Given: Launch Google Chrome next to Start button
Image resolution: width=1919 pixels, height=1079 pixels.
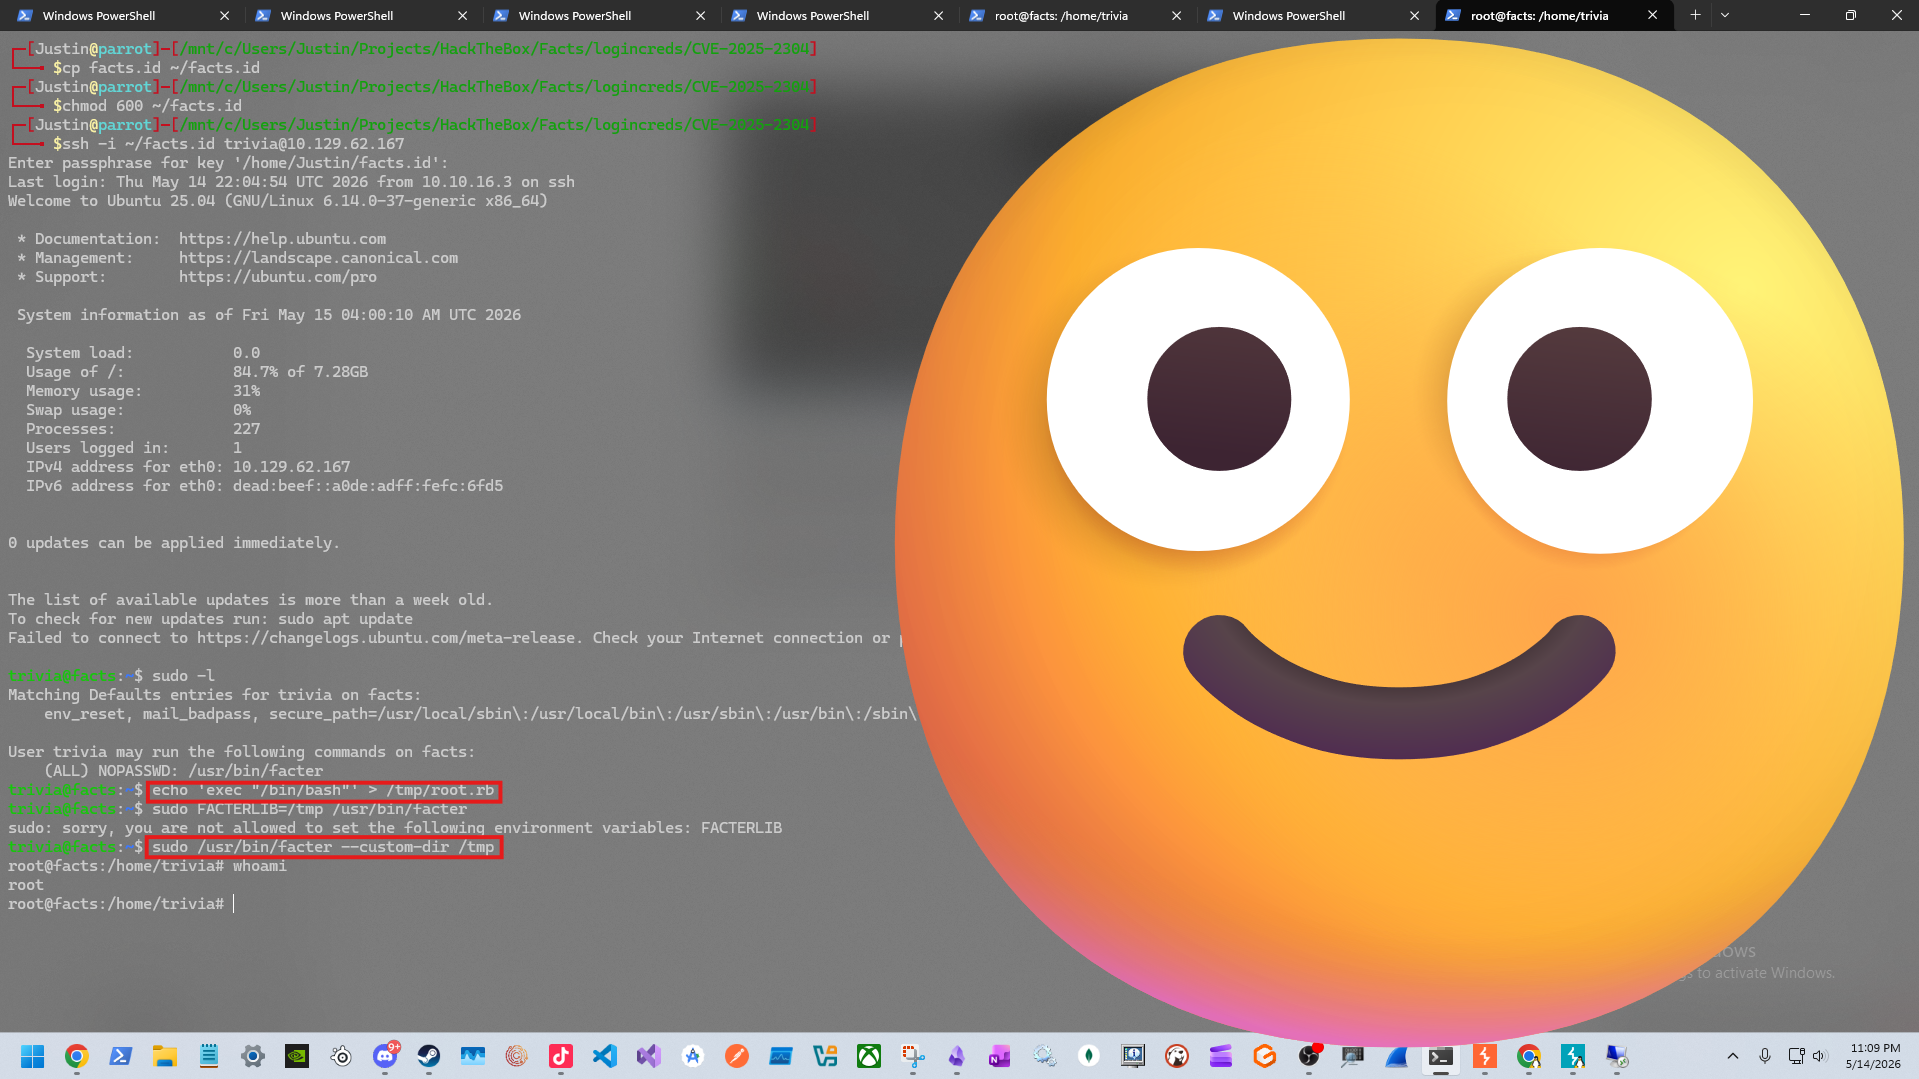Looking at the screenshot, I should pyautogui.click(x=77, y=1056).
